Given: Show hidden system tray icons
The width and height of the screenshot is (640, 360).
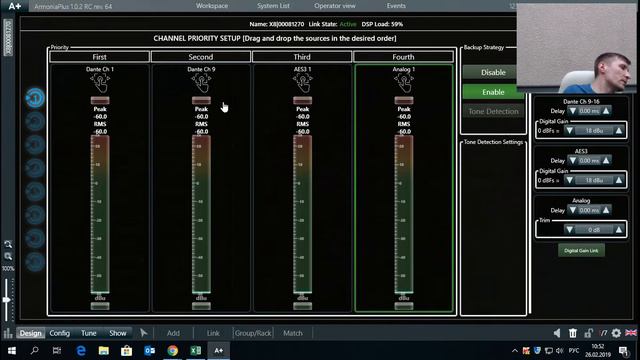Looking at the screenshot, I should (515, 351).
